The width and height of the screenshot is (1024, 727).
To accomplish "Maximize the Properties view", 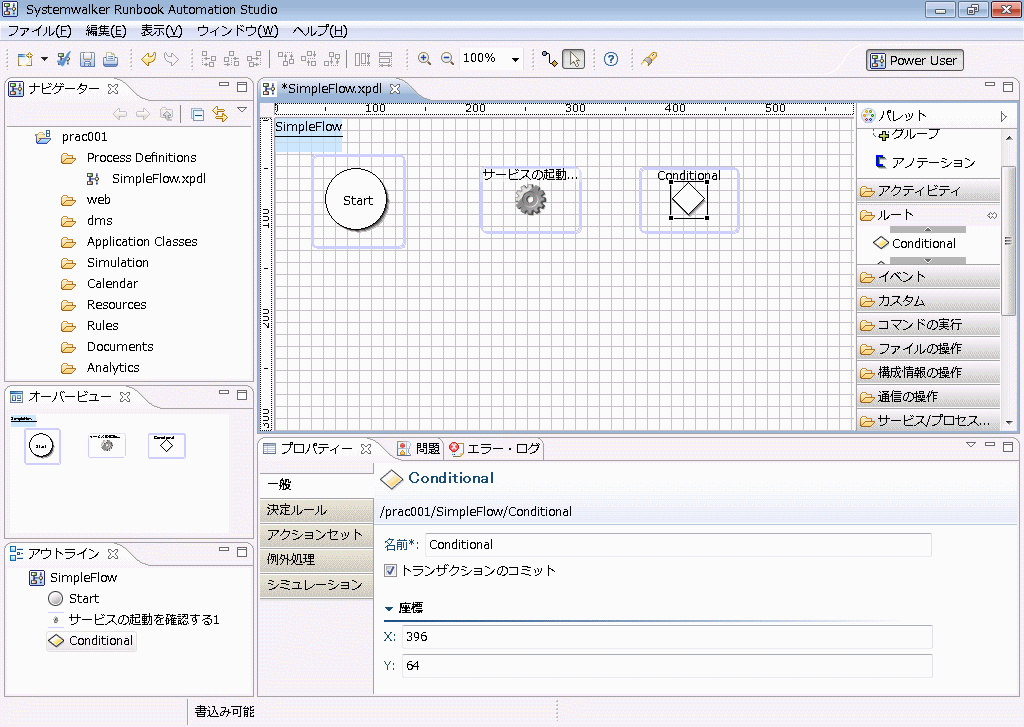I will (1008, 446).
